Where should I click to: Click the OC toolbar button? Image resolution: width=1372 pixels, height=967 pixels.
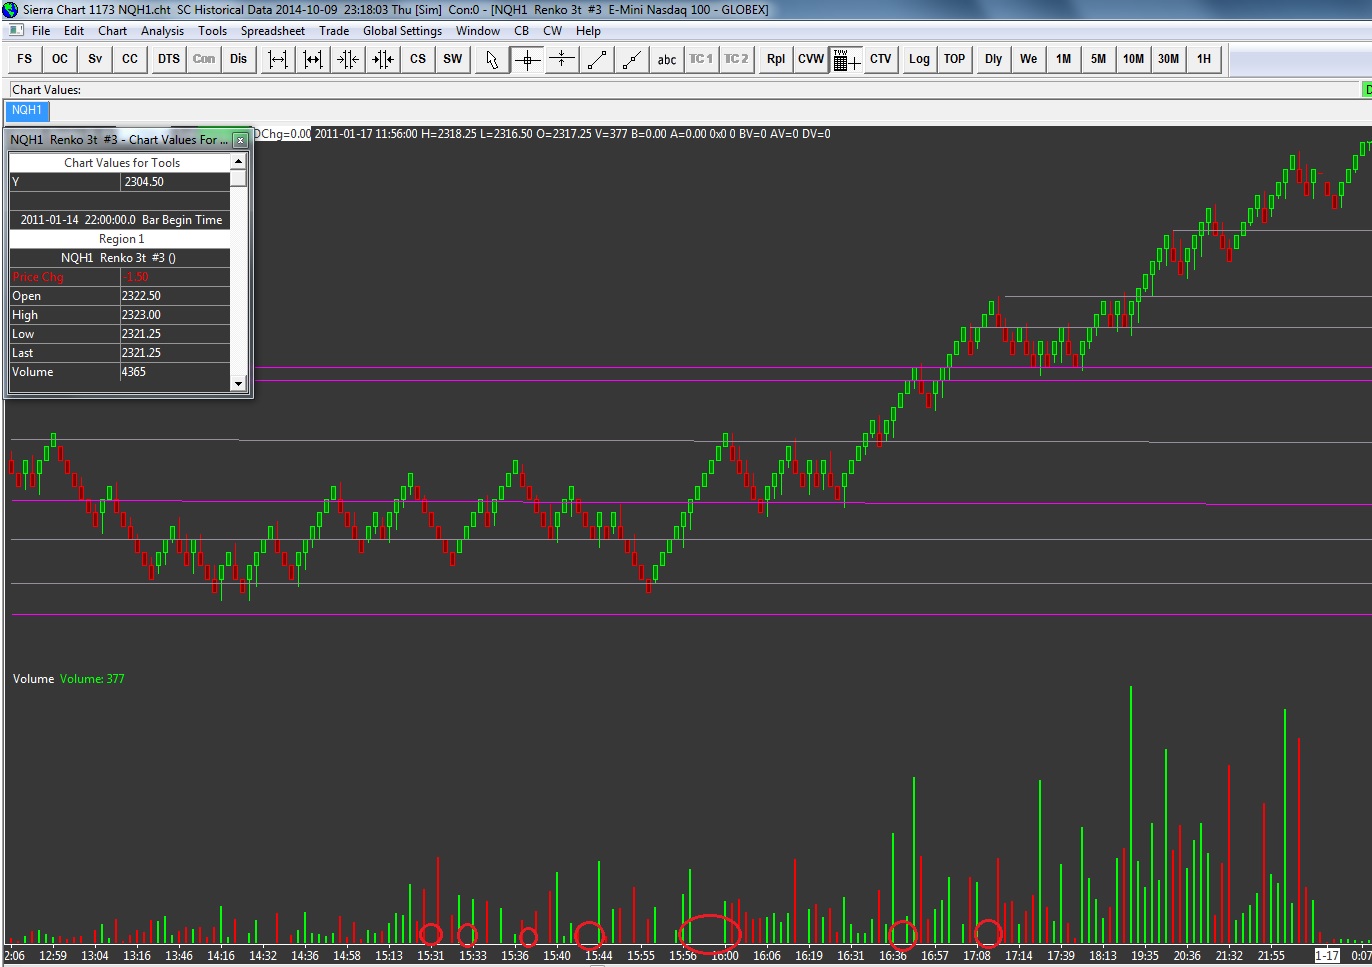click(x=60, y=59)
